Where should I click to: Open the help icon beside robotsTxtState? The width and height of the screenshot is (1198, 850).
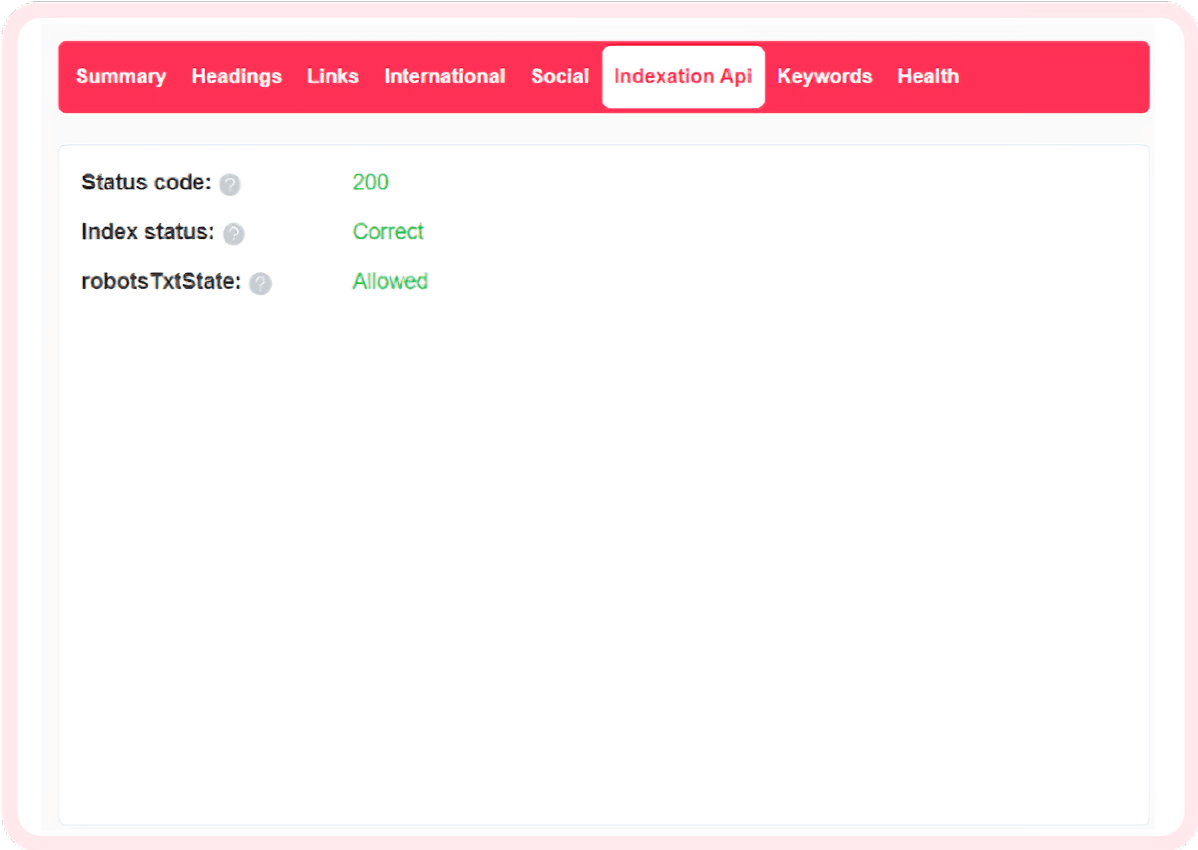(261, 284)
